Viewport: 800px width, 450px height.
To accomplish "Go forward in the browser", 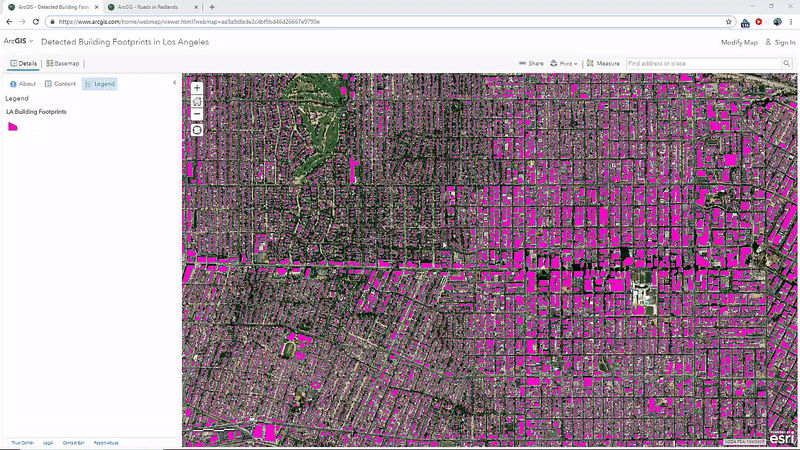I will point(22,22).
